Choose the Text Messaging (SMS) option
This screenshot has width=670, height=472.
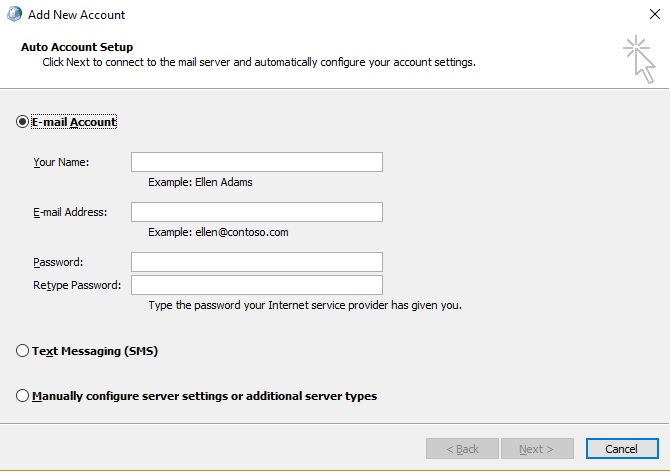click(x=23, y=351)
